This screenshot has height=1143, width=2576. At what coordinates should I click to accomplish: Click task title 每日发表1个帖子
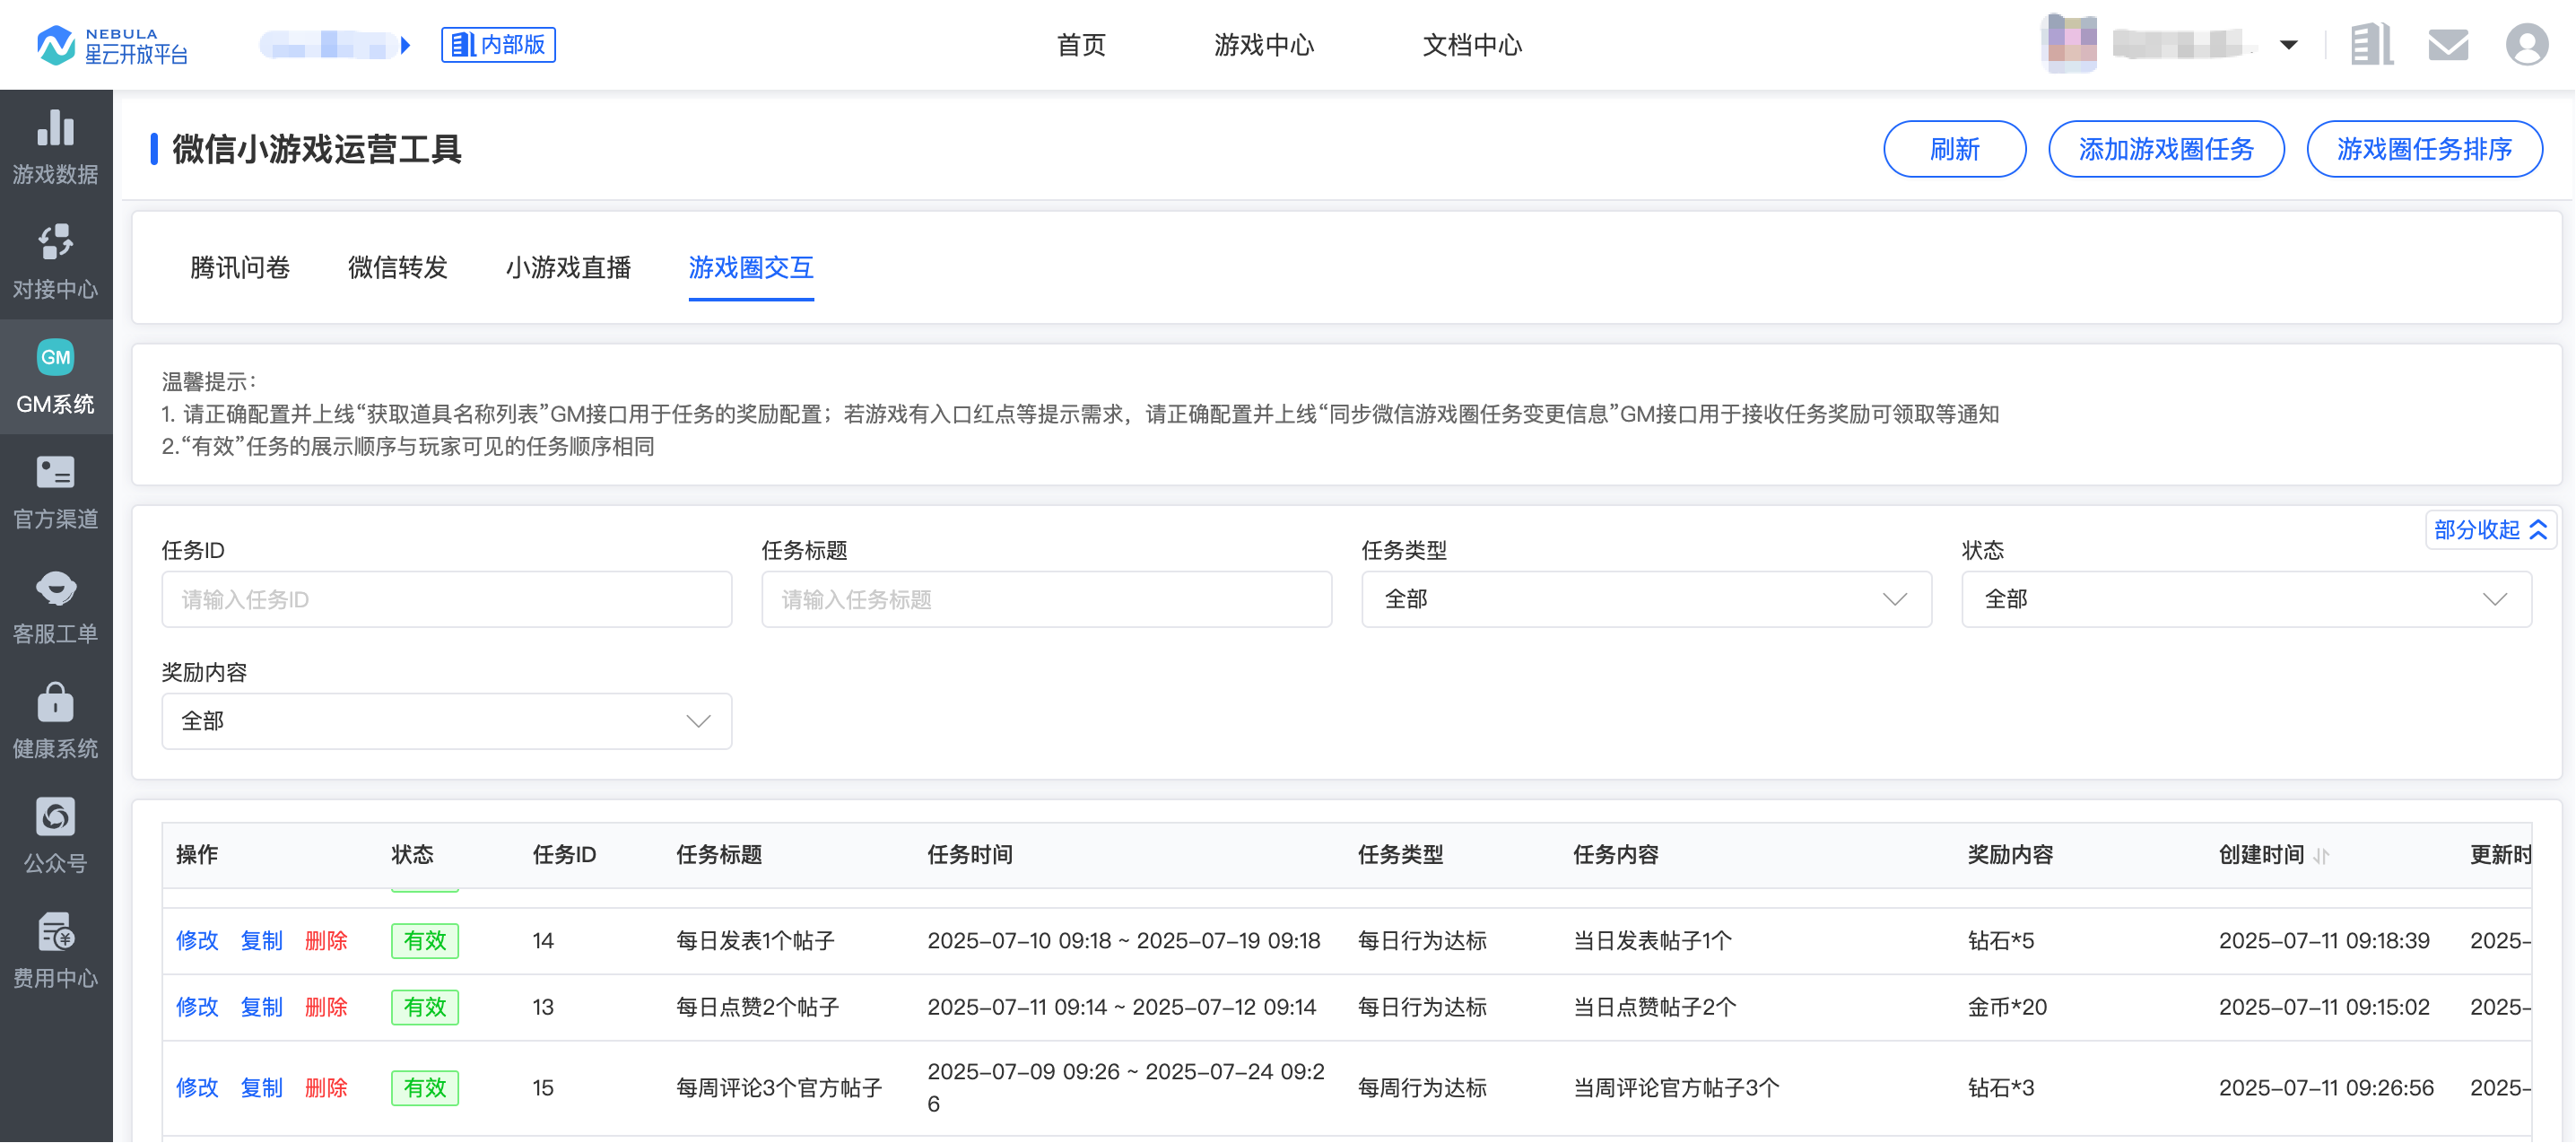click(755, 941)
